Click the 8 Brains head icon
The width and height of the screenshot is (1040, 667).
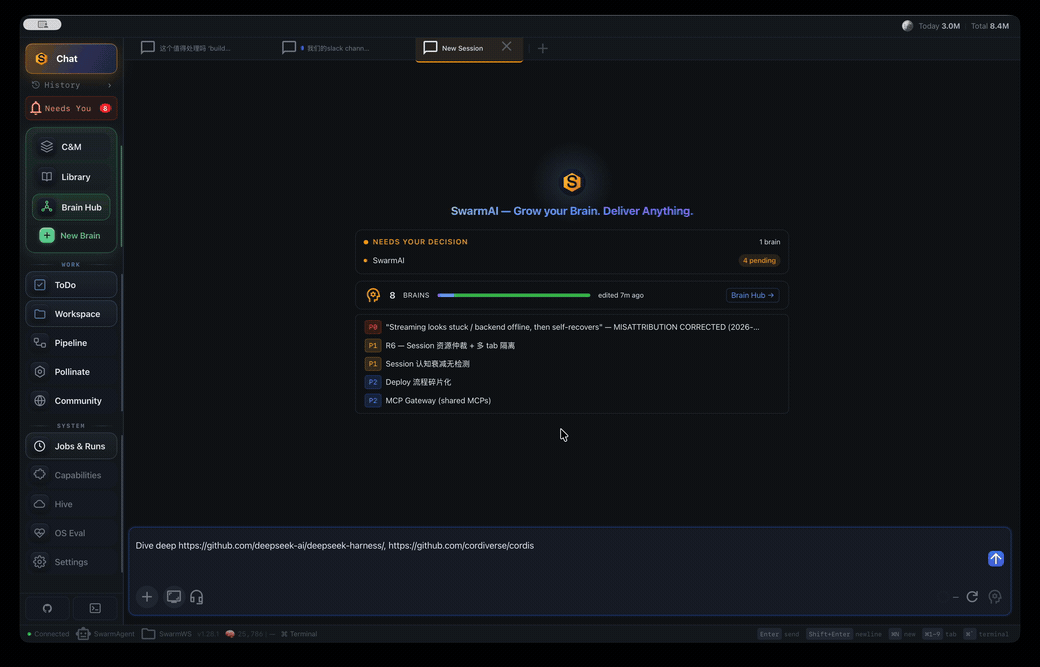[x=373, y=295]
